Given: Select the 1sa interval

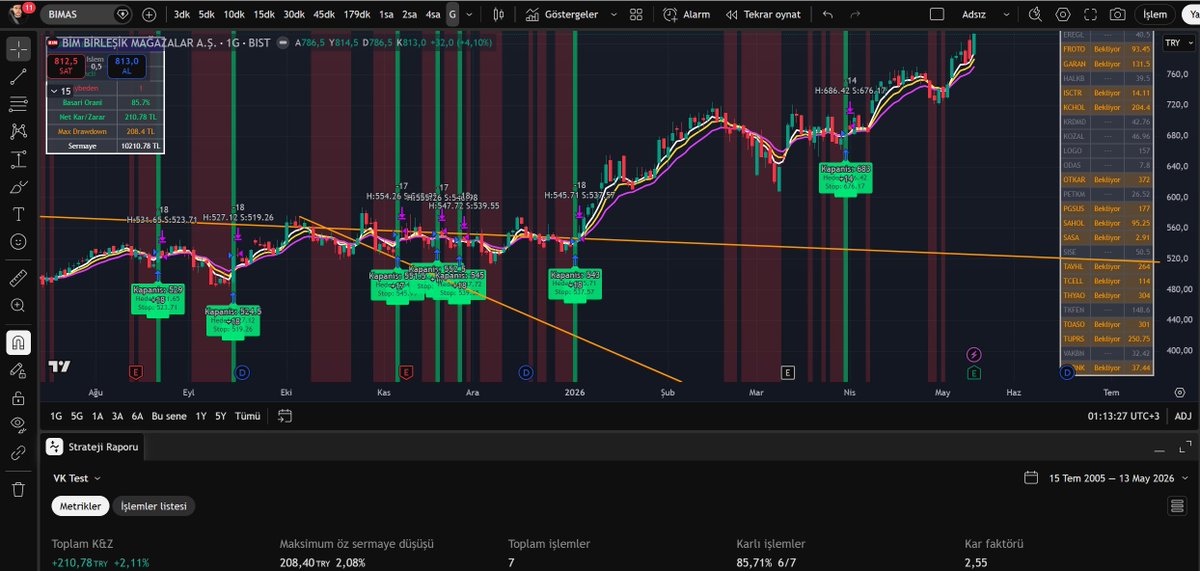Looking at the screenshot, I should [386, 15].
